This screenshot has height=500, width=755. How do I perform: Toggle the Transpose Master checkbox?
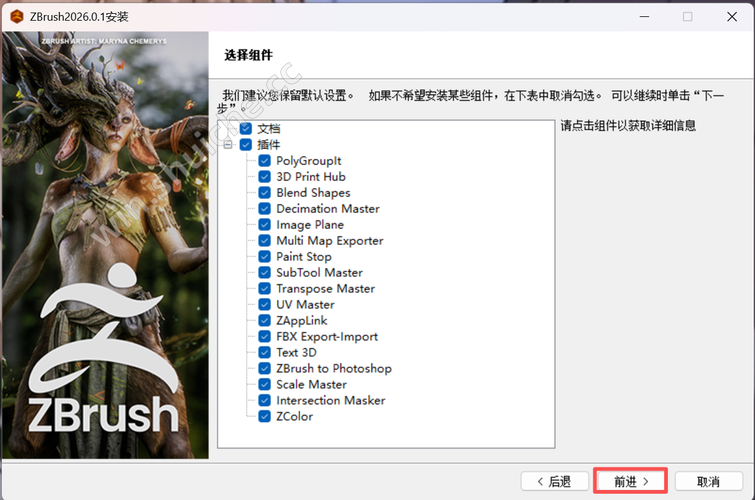[x=264, y=288]
